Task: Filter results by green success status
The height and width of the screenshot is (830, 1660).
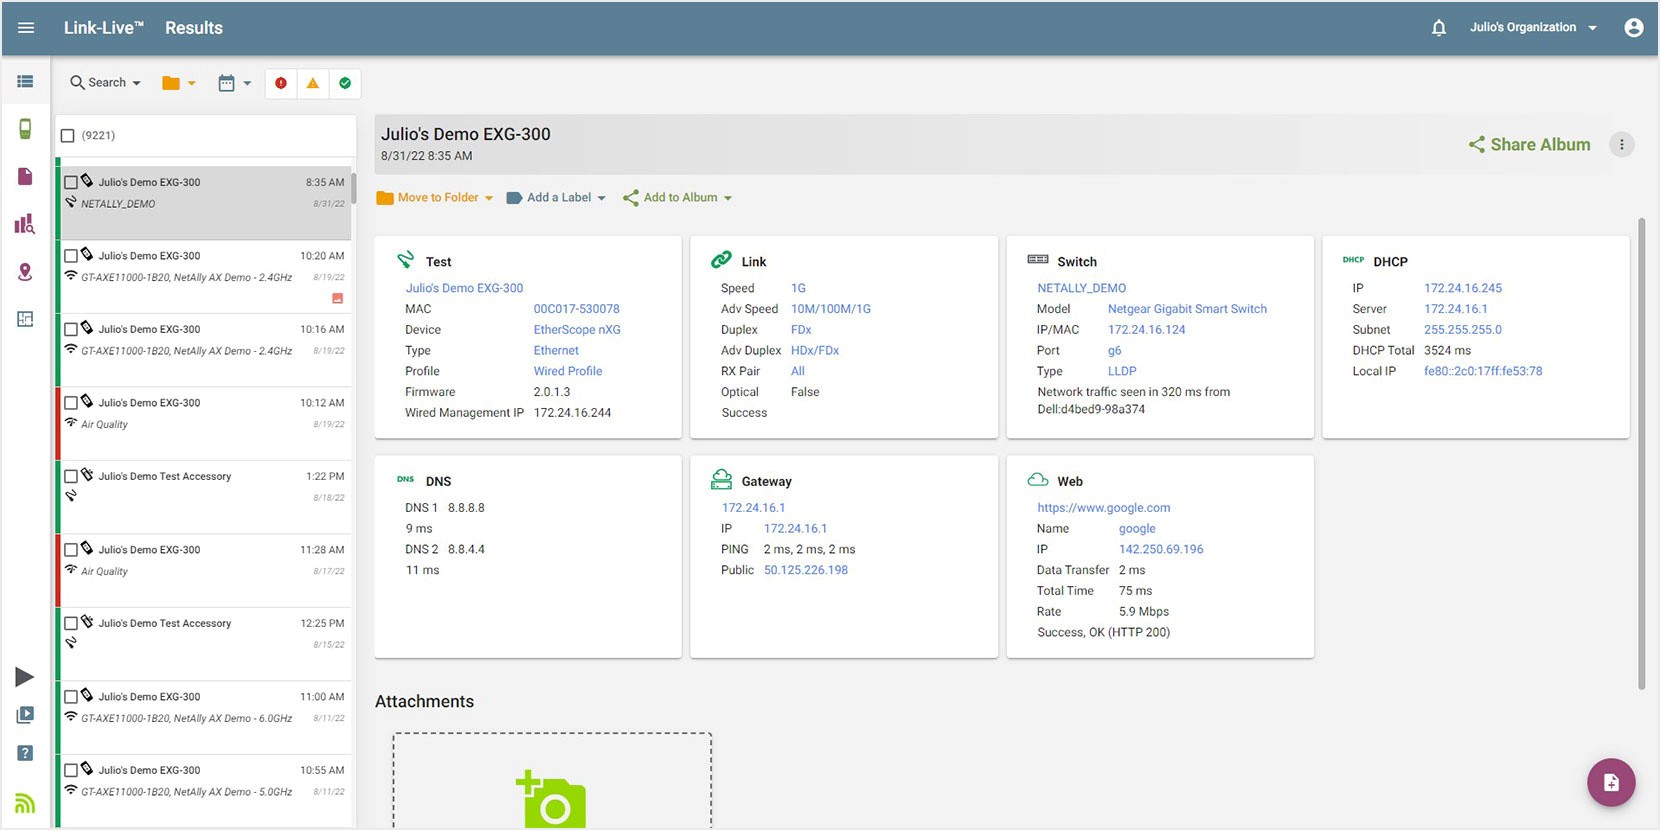Action: pos(345,83)
